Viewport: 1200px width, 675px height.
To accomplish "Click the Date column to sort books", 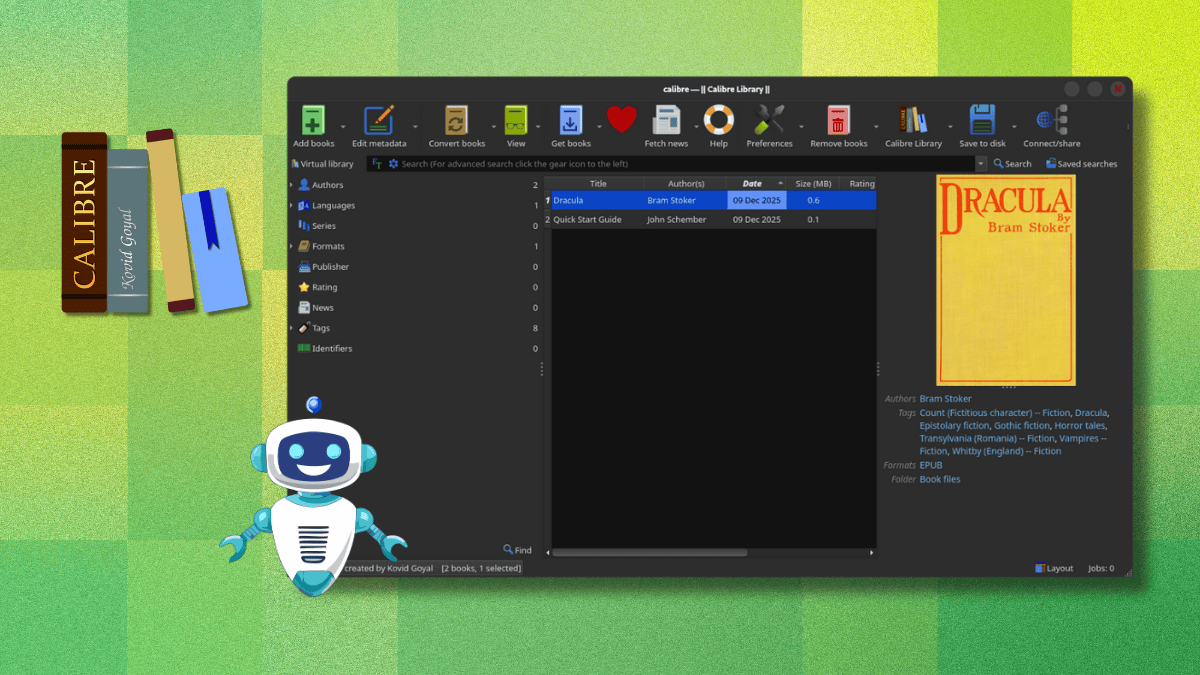I will coord(755,183).
